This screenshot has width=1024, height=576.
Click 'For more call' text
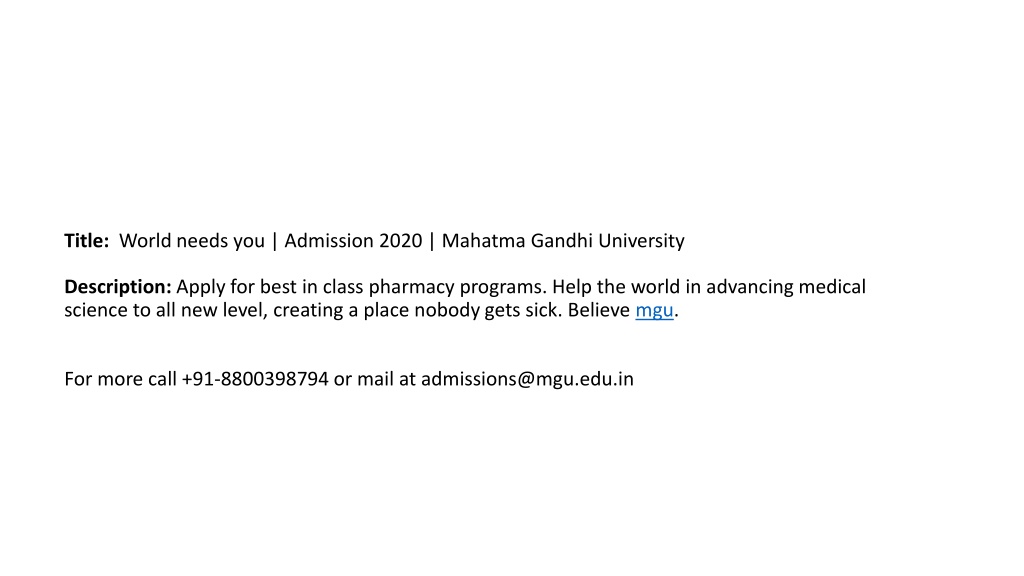[x=120, y=379]
